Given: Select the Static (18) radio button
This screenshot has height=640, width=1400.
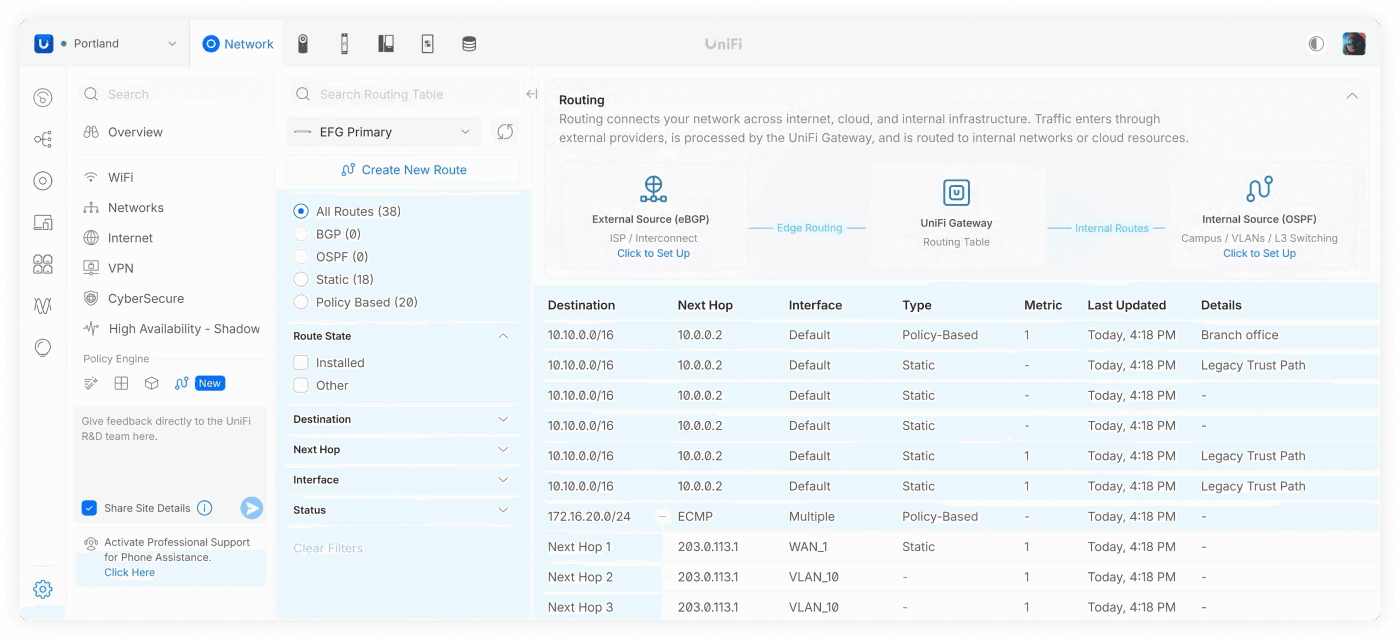Looking at the screenshot, I should pos(301,279).
